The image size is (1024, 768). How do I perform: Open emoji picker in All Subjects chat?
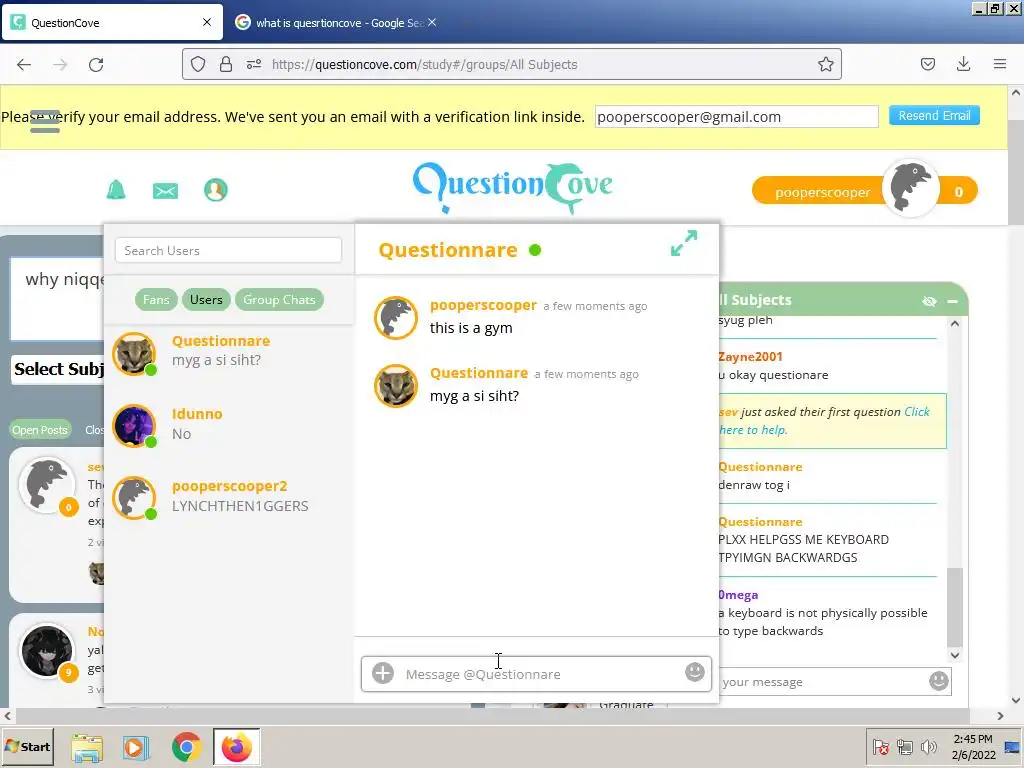point(938,681)
